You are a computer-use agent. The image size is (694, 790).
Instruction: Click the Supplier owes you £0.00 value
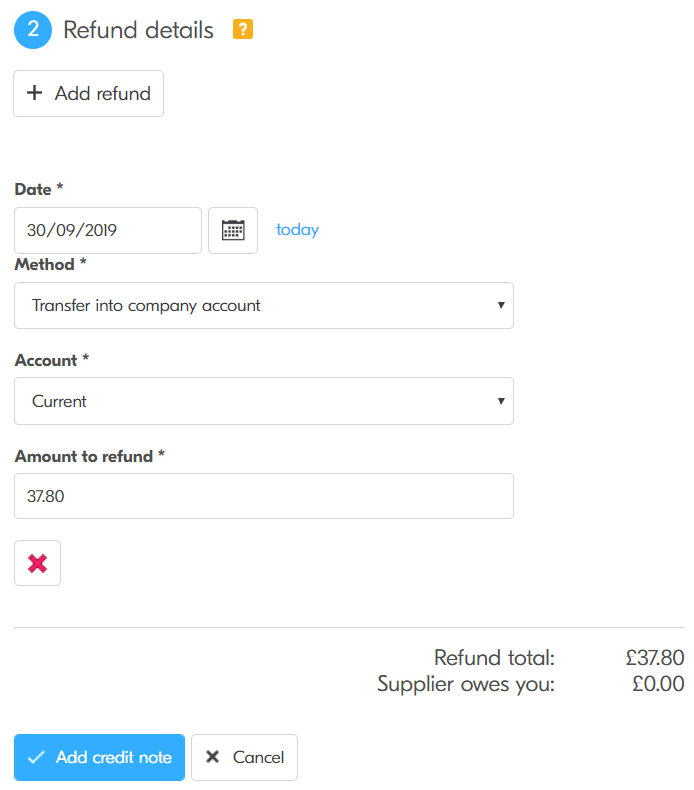pyautogui.click(x=659, y=685)
